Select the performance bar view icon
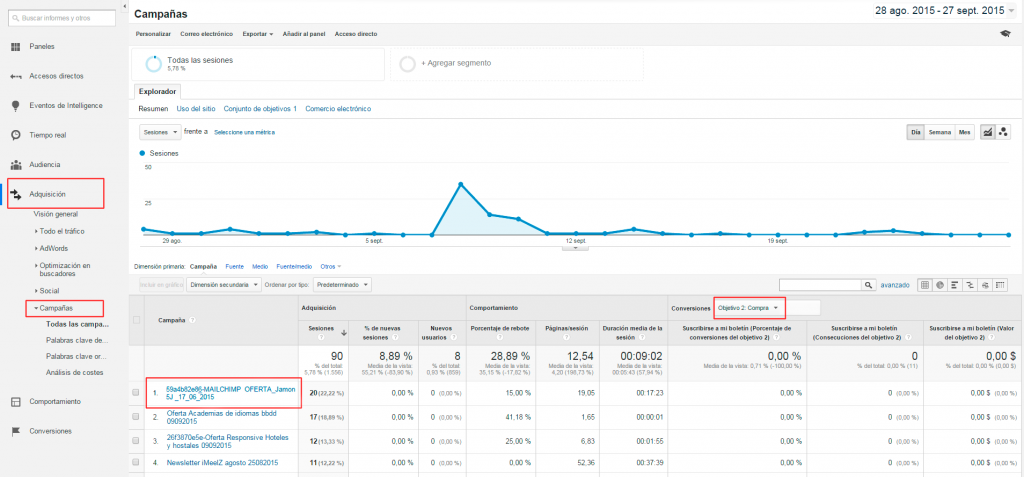 click(x=955, y=285)
